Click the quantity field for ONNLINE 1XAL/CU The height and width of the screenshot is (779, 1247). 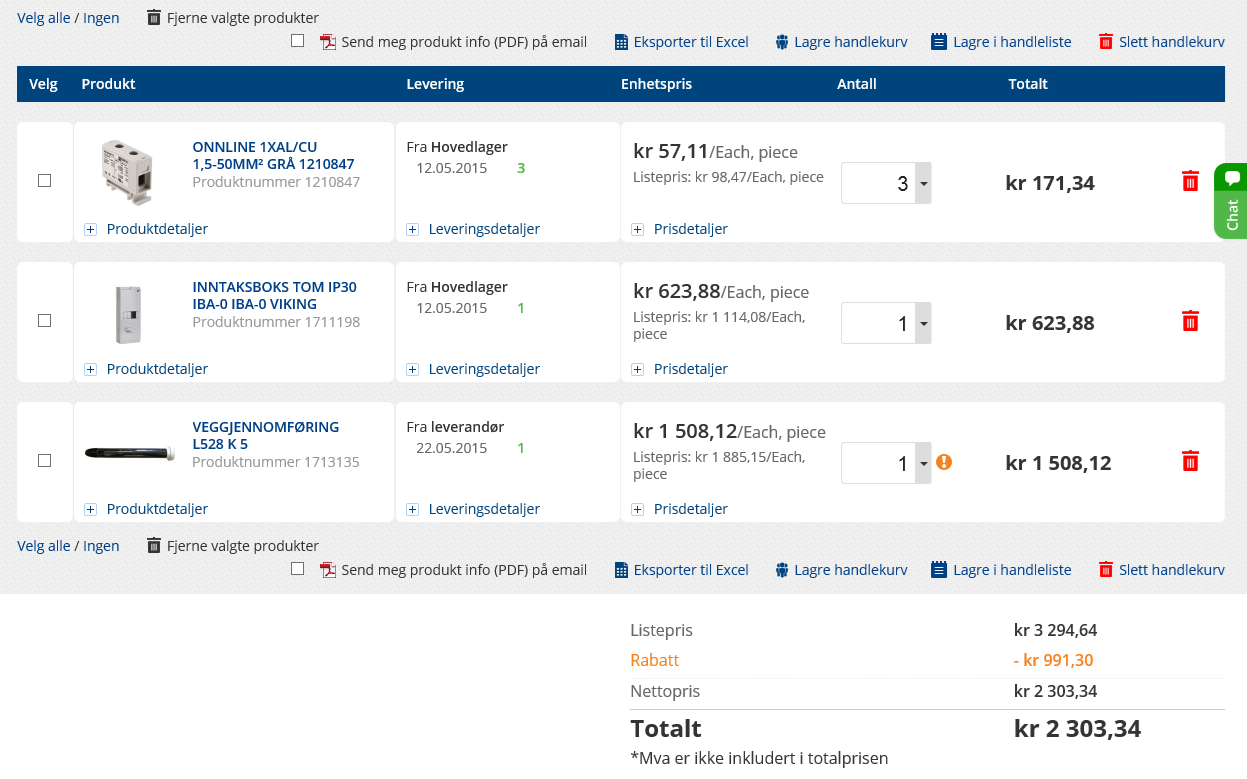pyautogui.click(x=878, y=183)
